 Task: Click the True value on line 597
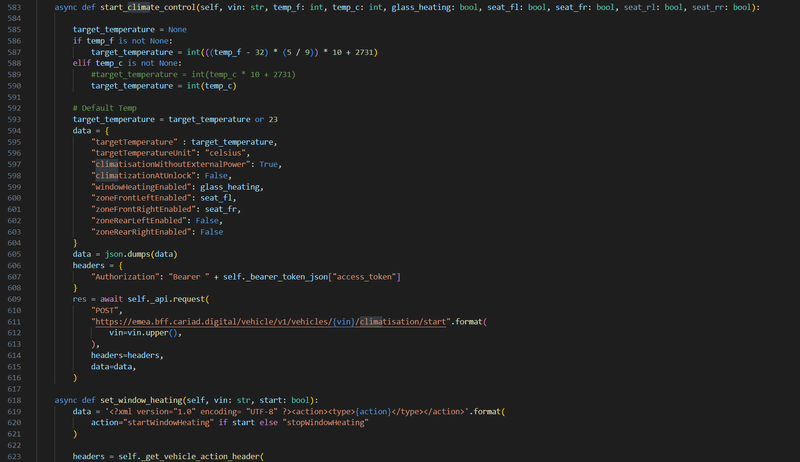[268, 164]
